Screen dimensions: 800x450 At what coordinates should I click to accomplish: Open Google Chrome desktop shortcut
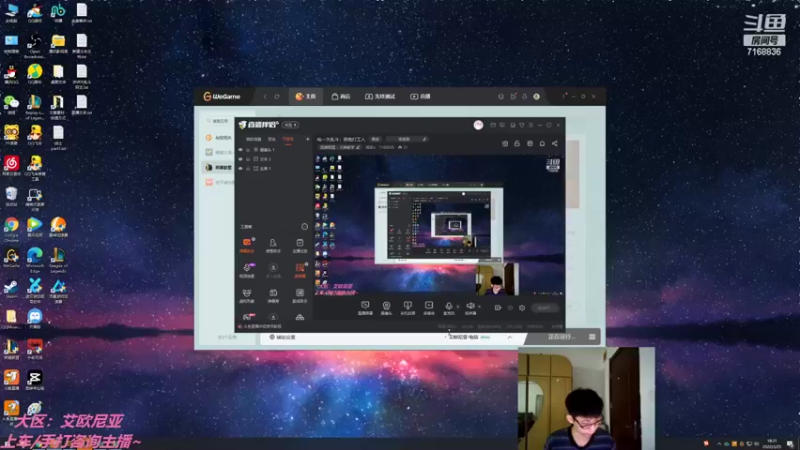click(x=11, y=228)
